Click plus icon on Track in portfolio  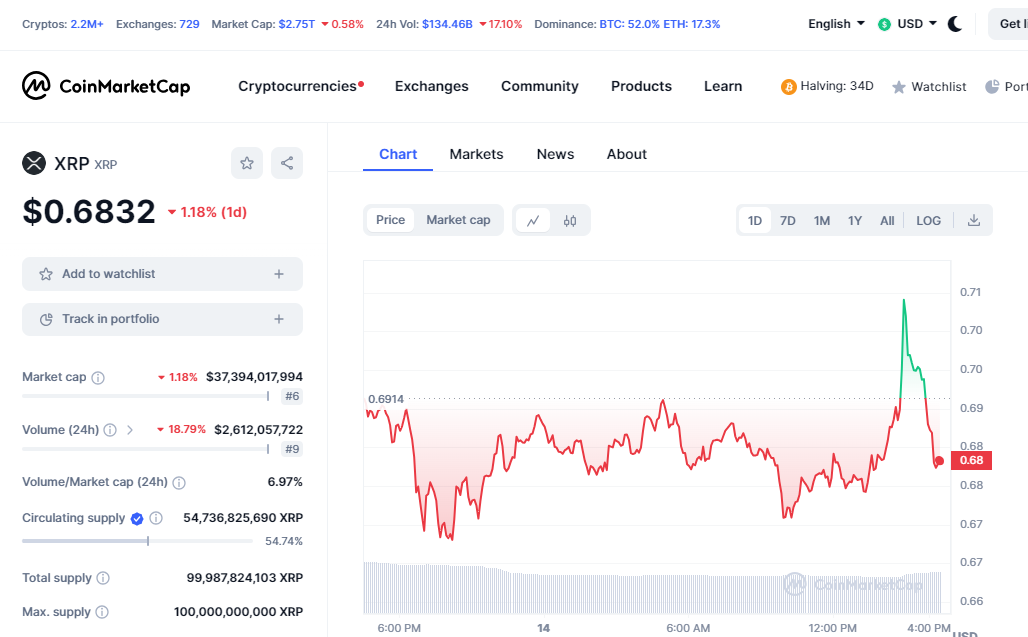coord(279,319)
